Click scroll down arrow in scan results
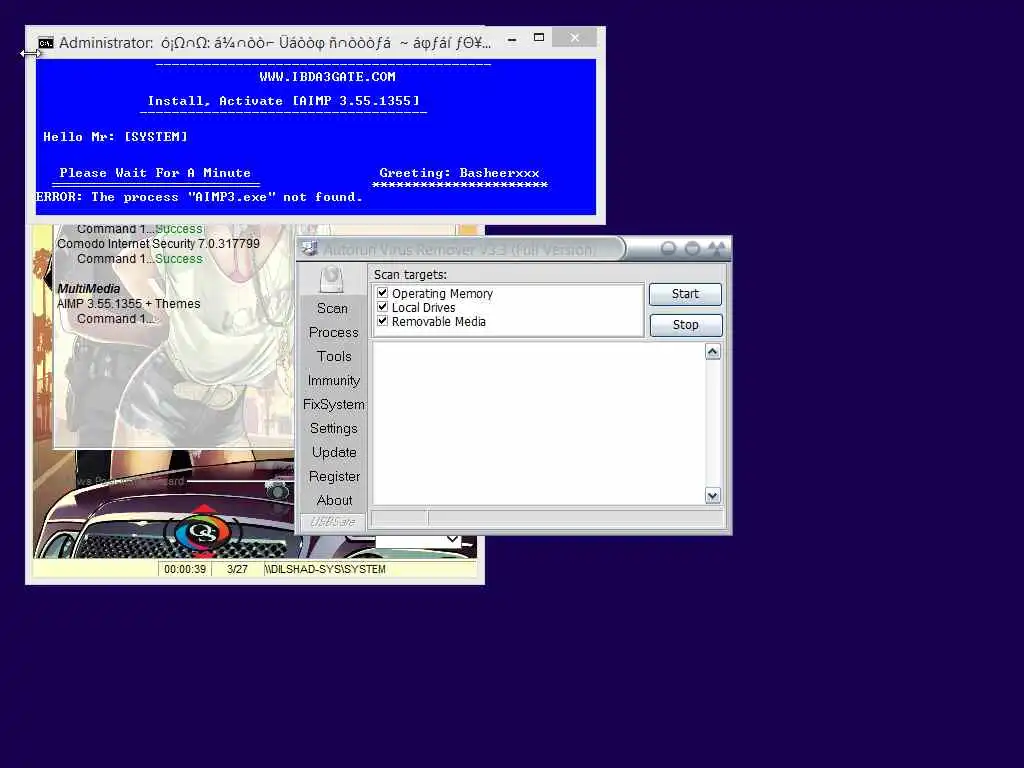Screen dimensions: 1024x768 click(712, 496)
